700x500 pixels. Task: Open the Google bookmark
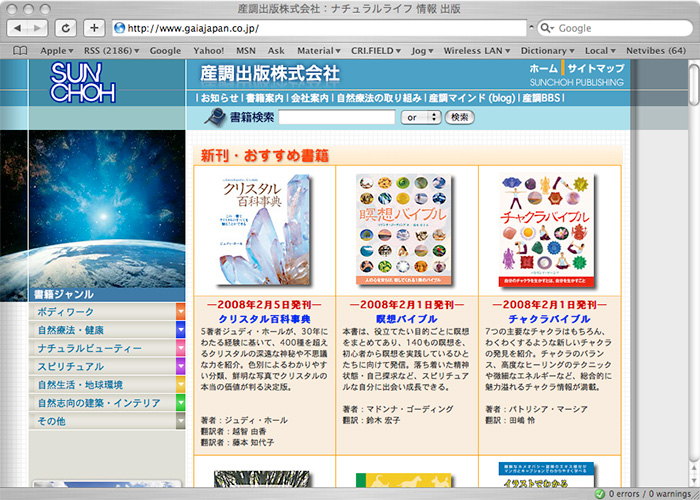(x=165, y=51)
